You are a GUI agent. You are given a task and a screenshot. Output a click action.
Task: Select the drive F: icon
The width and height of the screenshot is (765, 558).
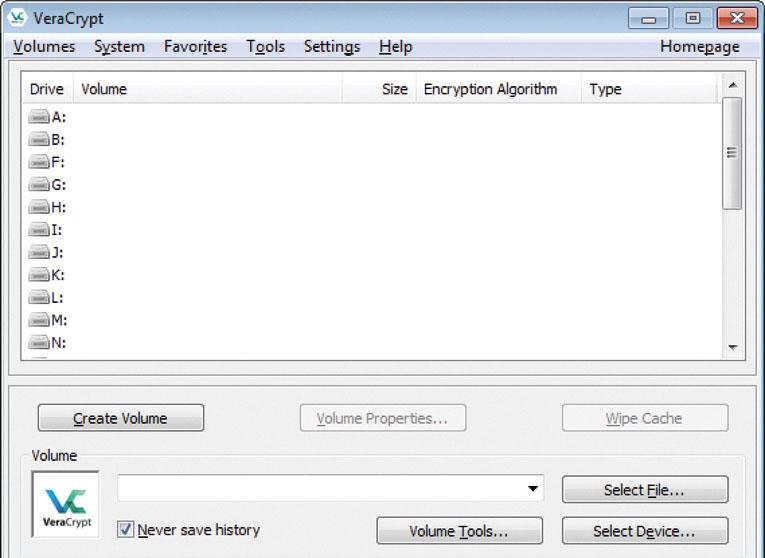tap(39, 162)
